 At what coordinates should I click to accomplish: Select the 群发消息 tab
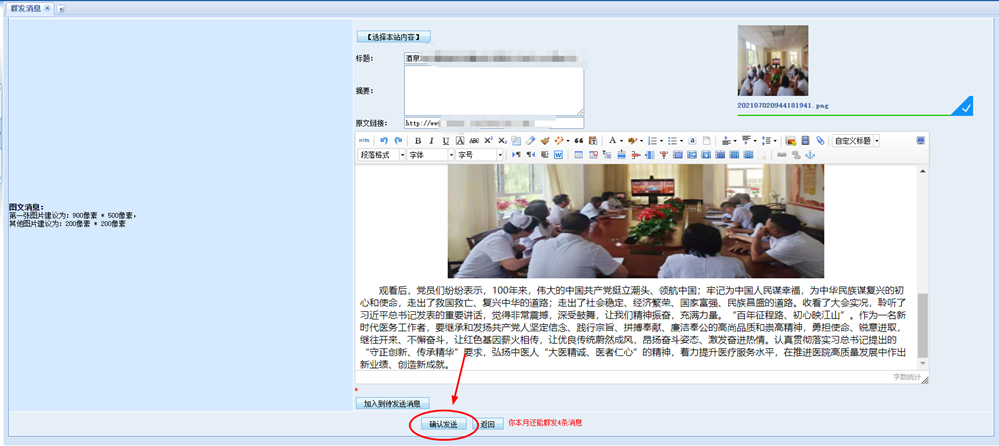23,8
